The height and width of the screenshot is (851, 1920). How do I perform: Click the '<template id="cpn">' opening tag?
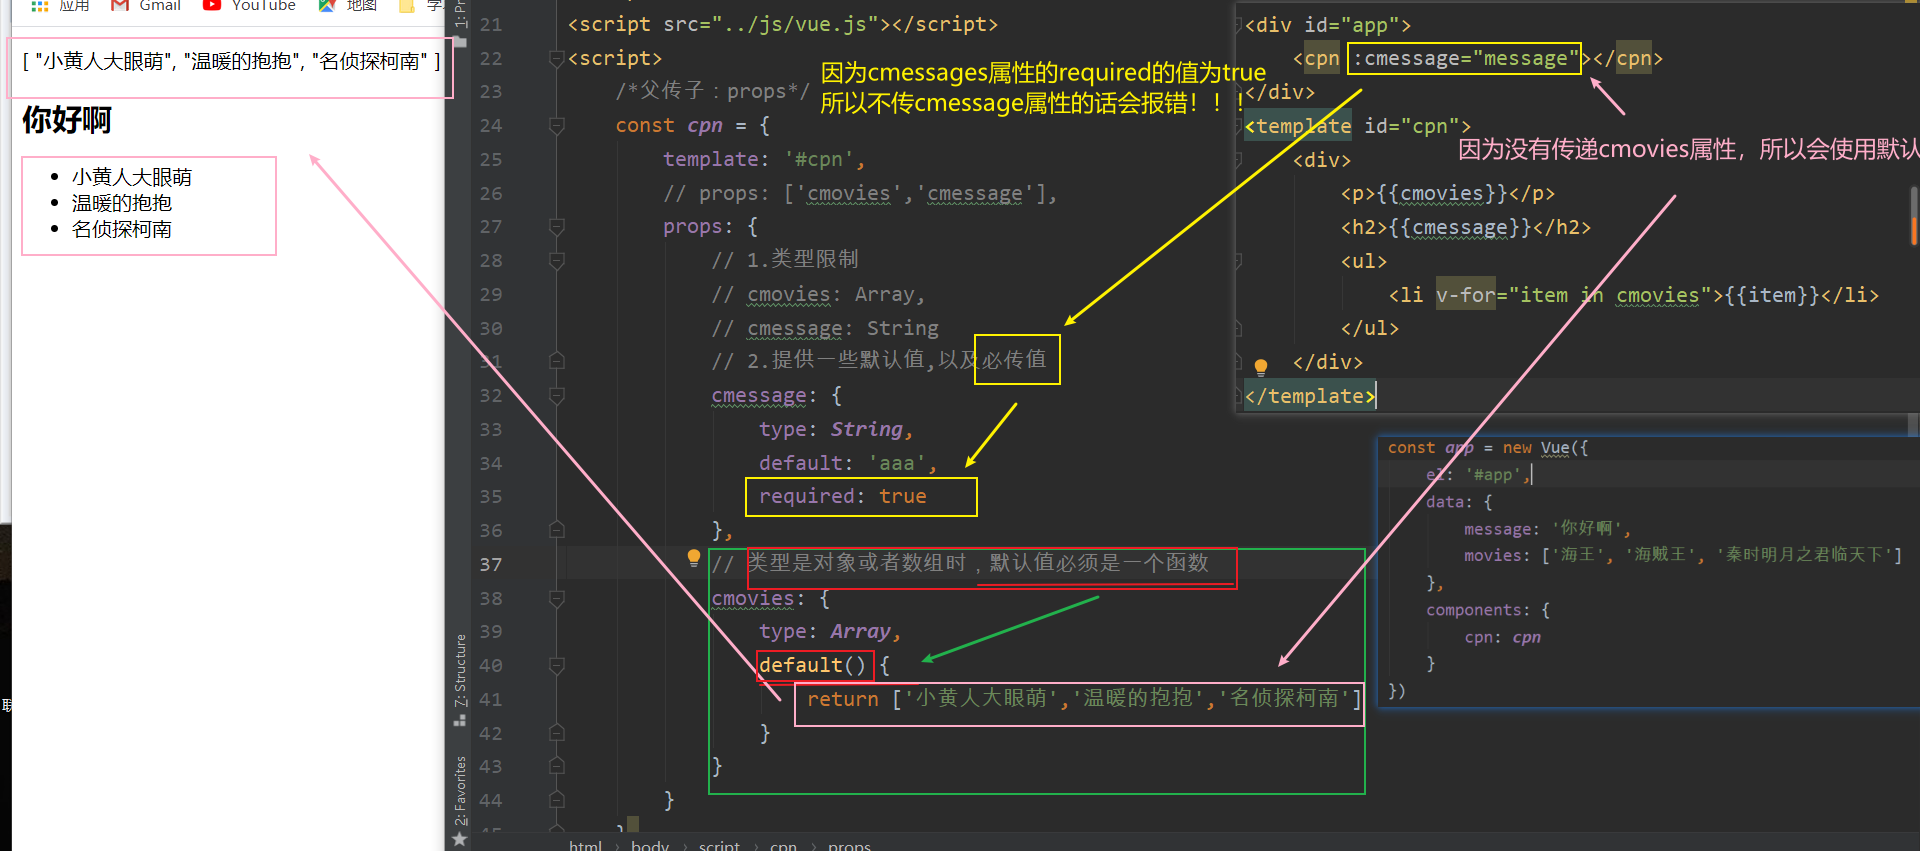pyautogui.click(x=1357, y=126)
